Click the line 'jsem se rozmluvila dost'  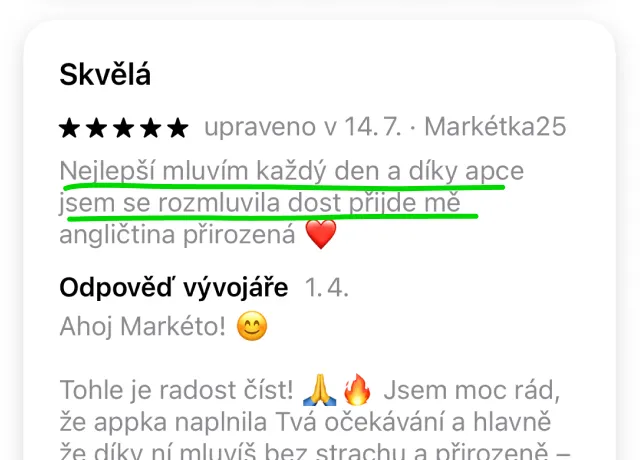pos(200,203)
